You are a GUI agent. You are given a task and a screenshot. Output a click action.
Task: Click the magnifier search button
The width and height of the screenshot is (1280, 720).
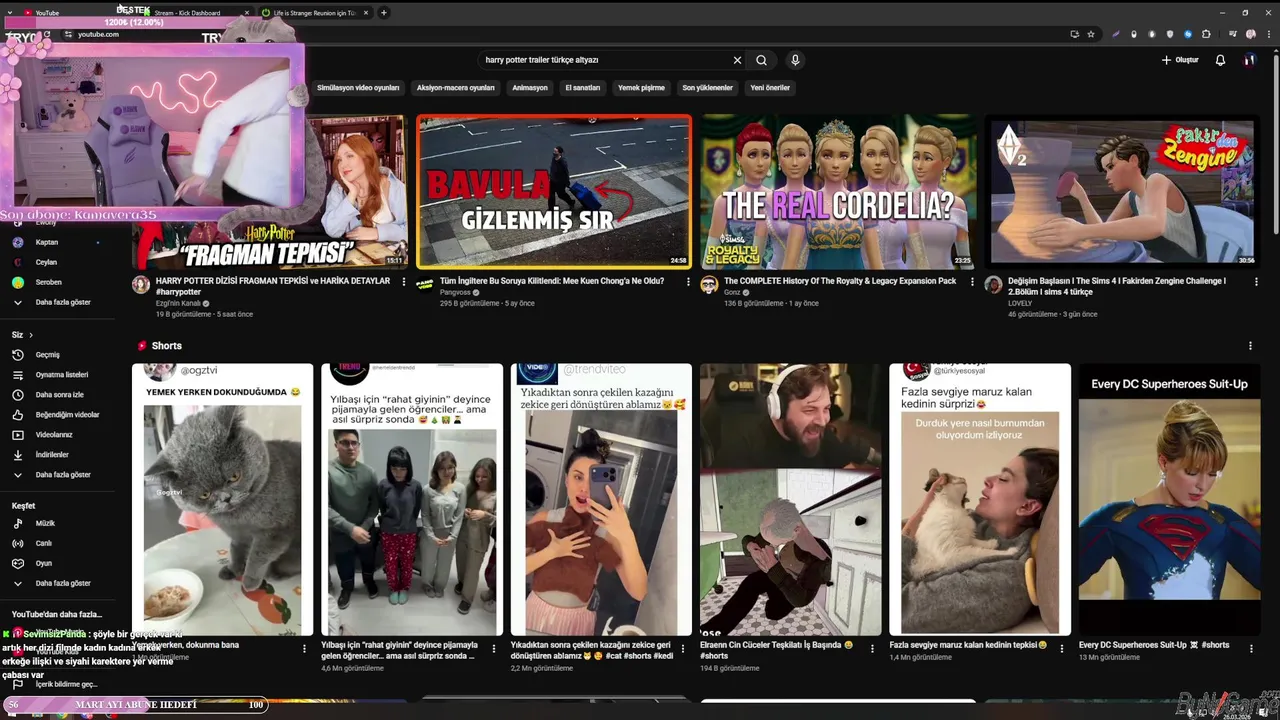(x=762, y=60)
